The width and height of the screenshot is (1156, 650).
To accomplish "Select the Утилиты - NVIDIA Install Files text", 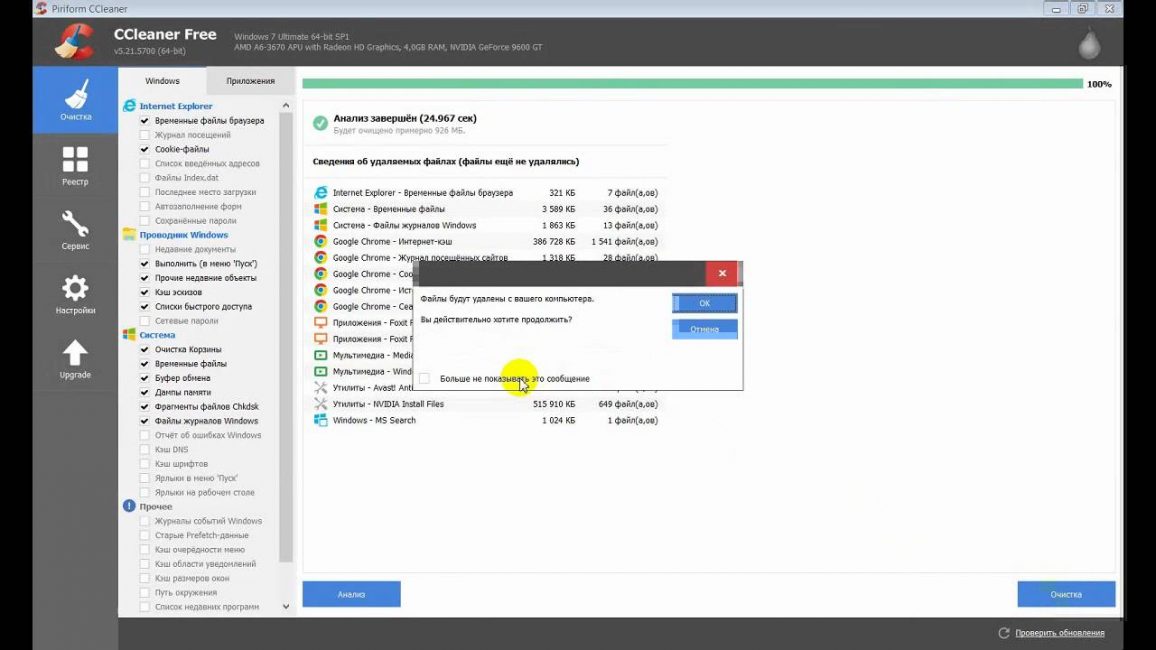I will 388,404.
